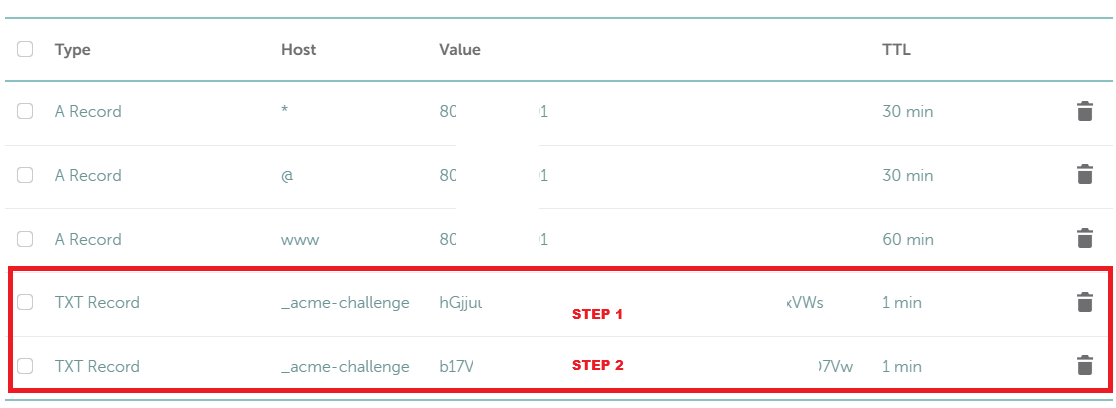This screenshot has height=408, width=1116.
Task: Open type selector for first TXT Record
Action: click(x=97, y=302)
